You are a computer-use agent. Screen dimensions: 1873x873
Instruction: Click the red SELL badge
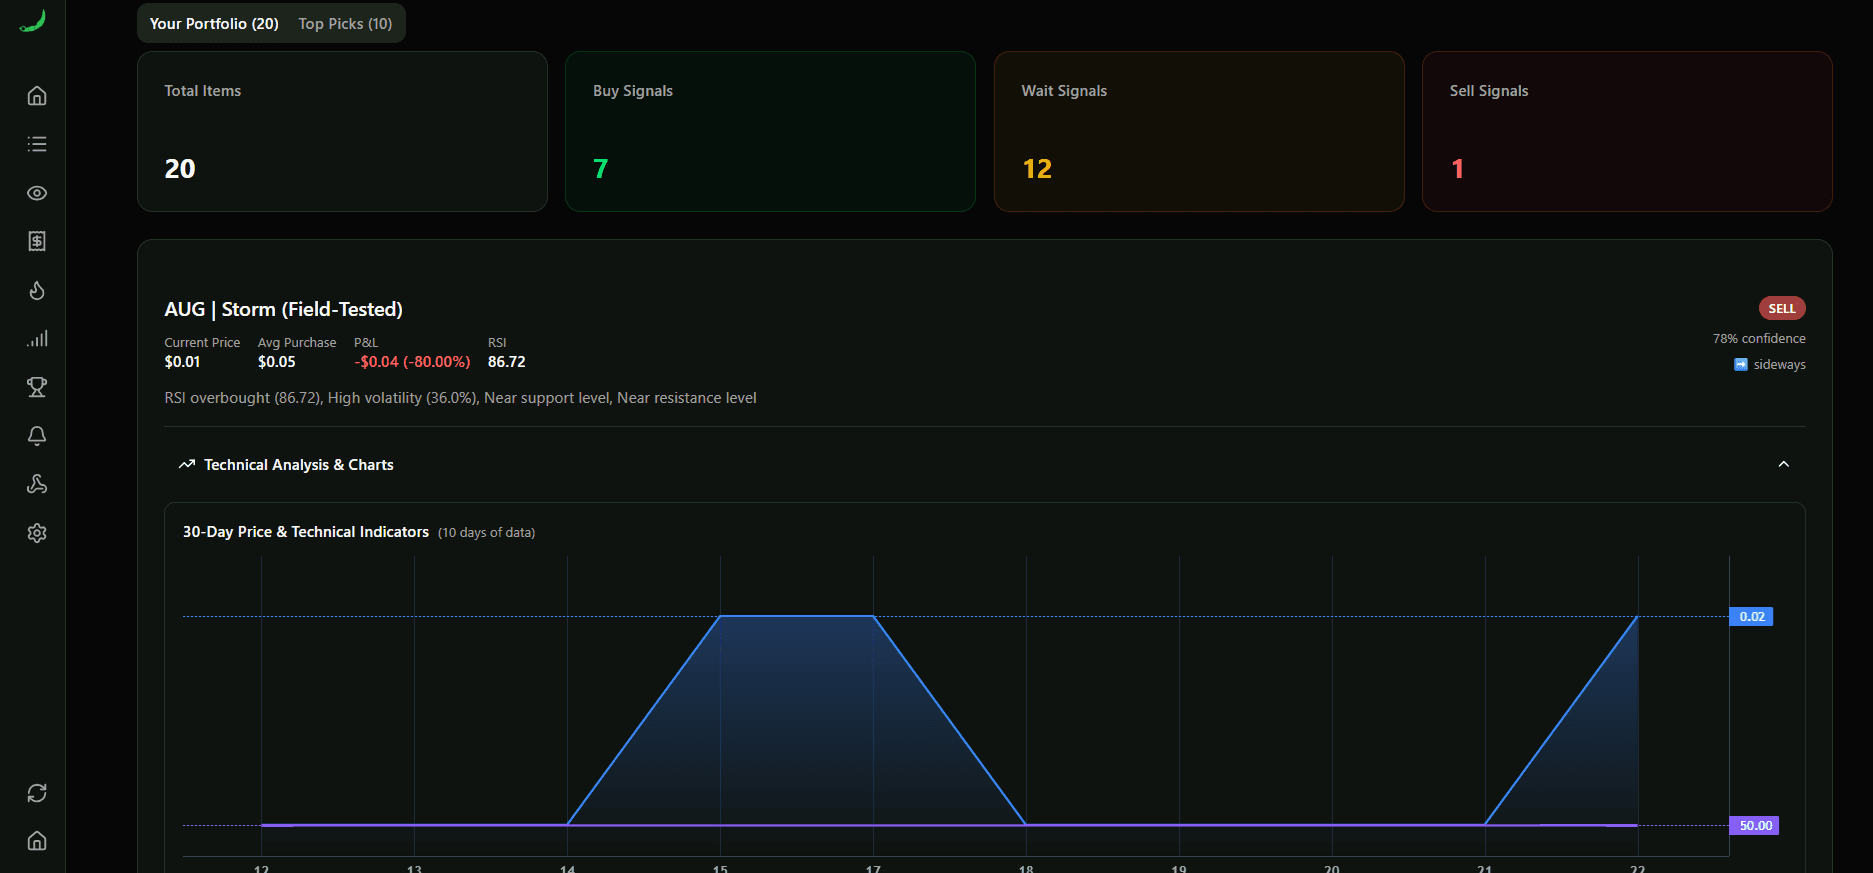point(1782,308)
